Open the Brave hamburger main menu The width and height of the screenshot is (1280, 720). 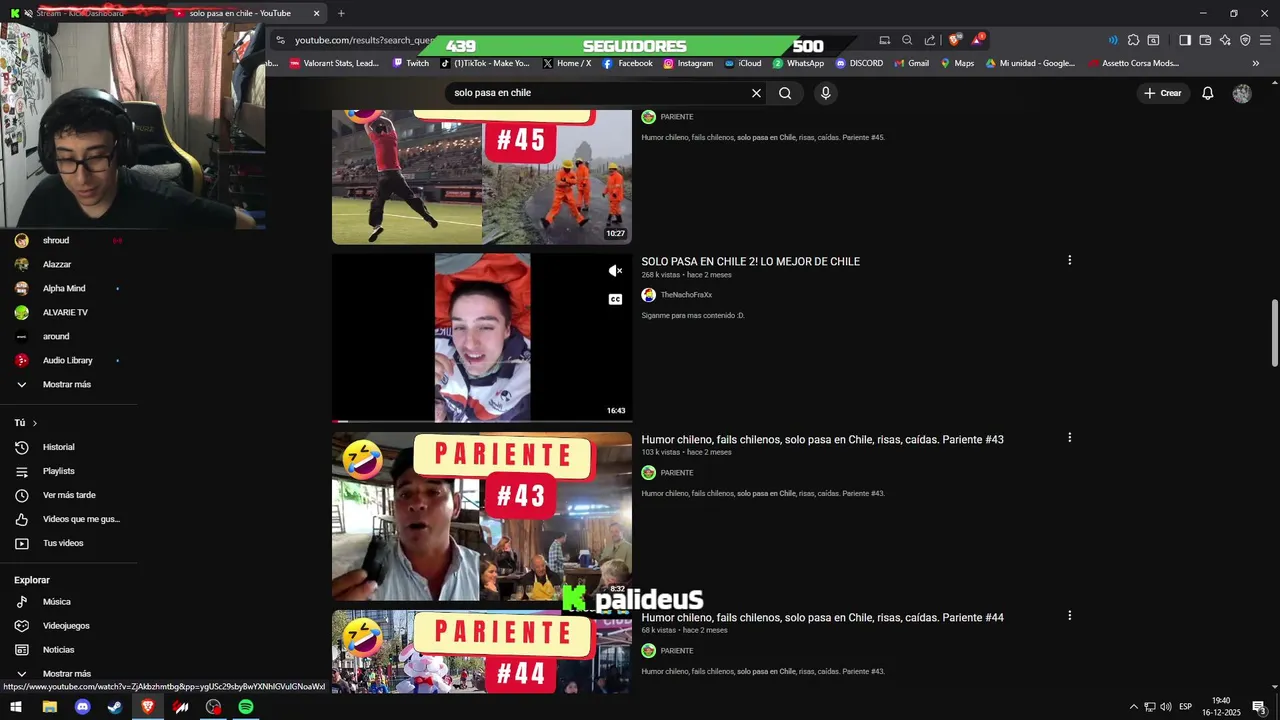[x=1265, y=40]
